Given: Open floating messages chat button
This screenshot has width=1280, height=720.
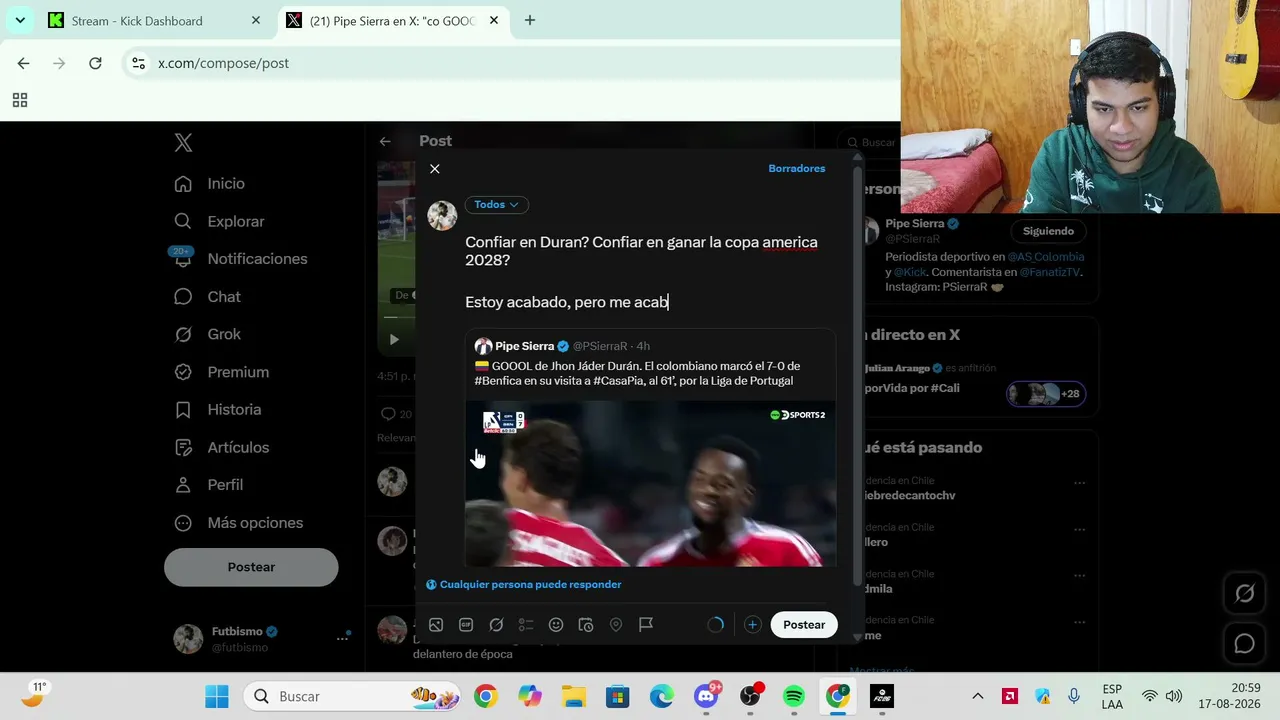Looking at the screenshot, I should point(1244,644).
